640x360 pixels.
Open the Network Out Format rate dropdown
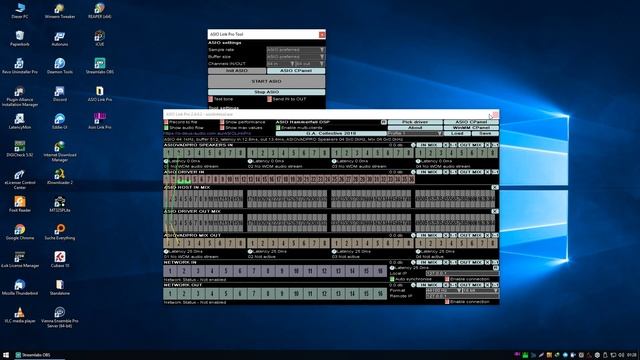click(x=444, y=290)
